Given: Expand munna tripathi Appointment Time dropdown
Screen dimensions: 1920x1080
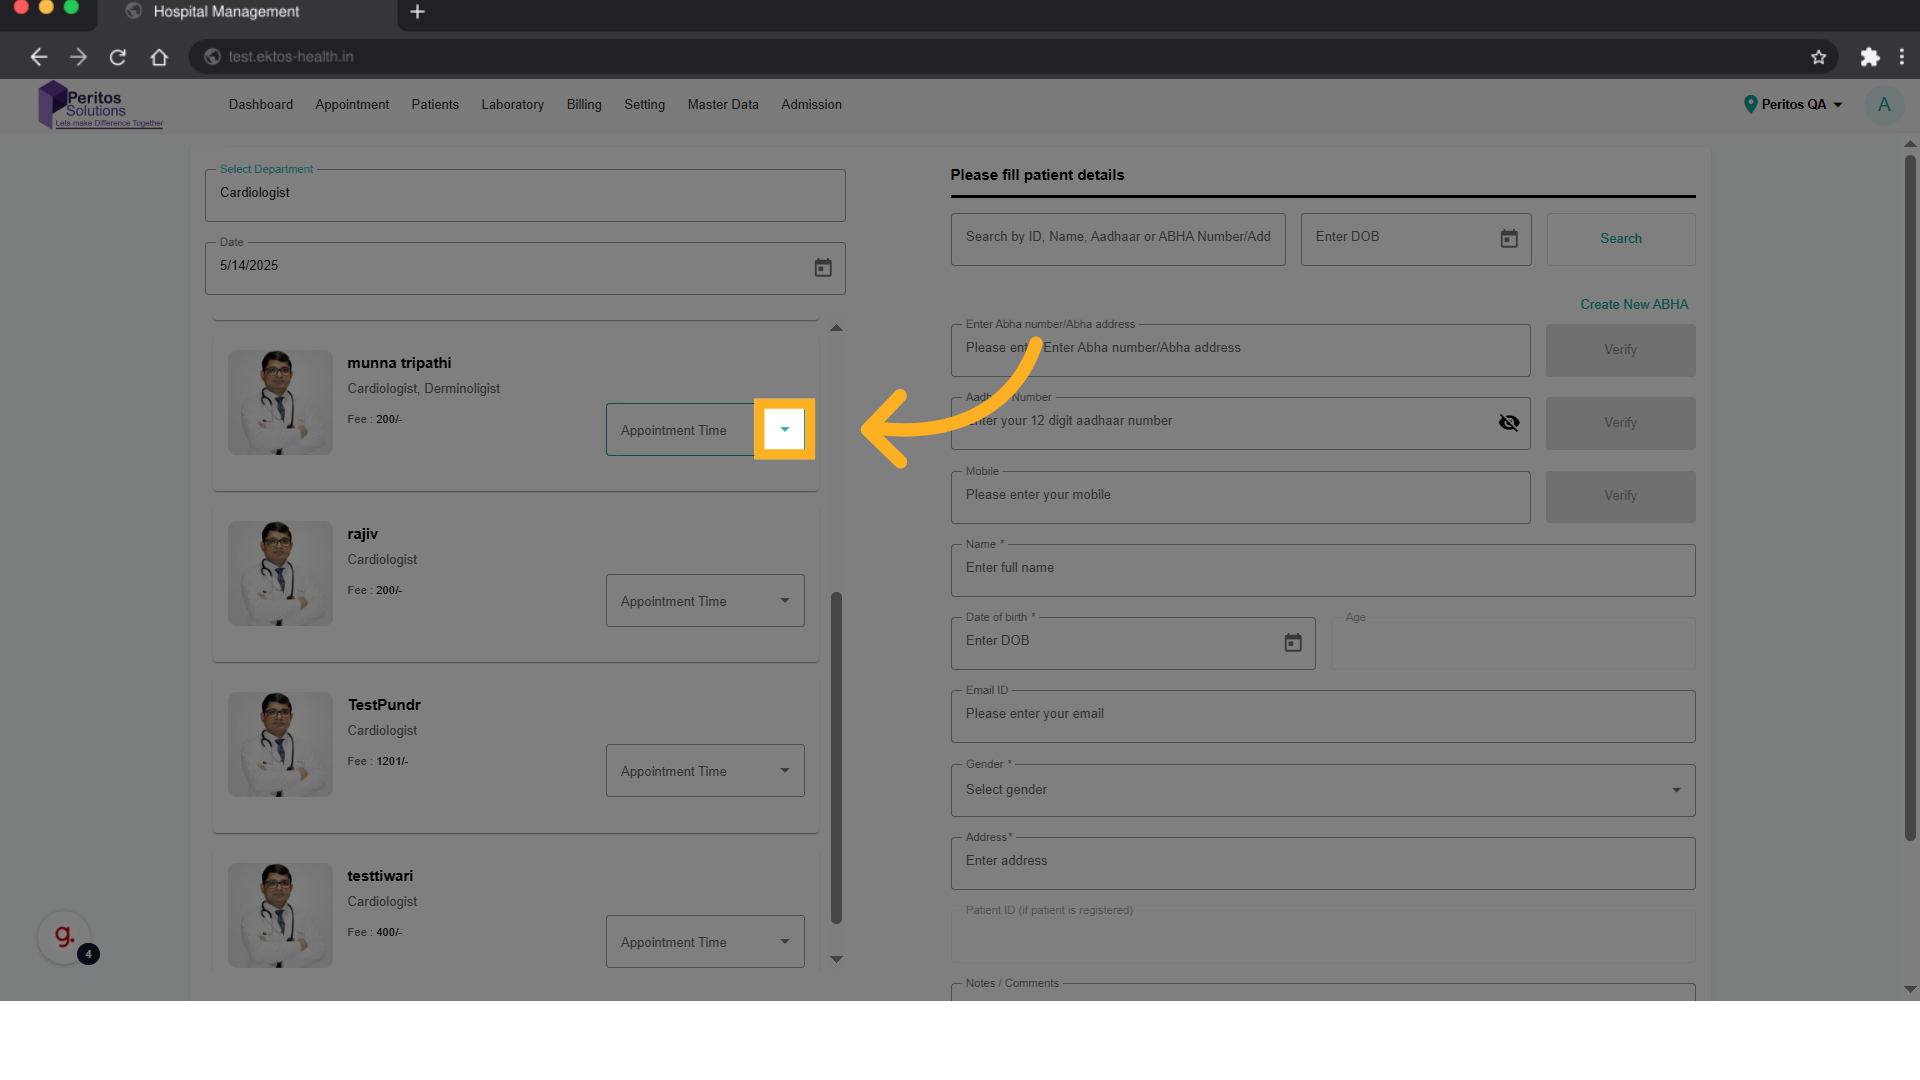Looking at the screenshot, I should [x=784, y=430].
